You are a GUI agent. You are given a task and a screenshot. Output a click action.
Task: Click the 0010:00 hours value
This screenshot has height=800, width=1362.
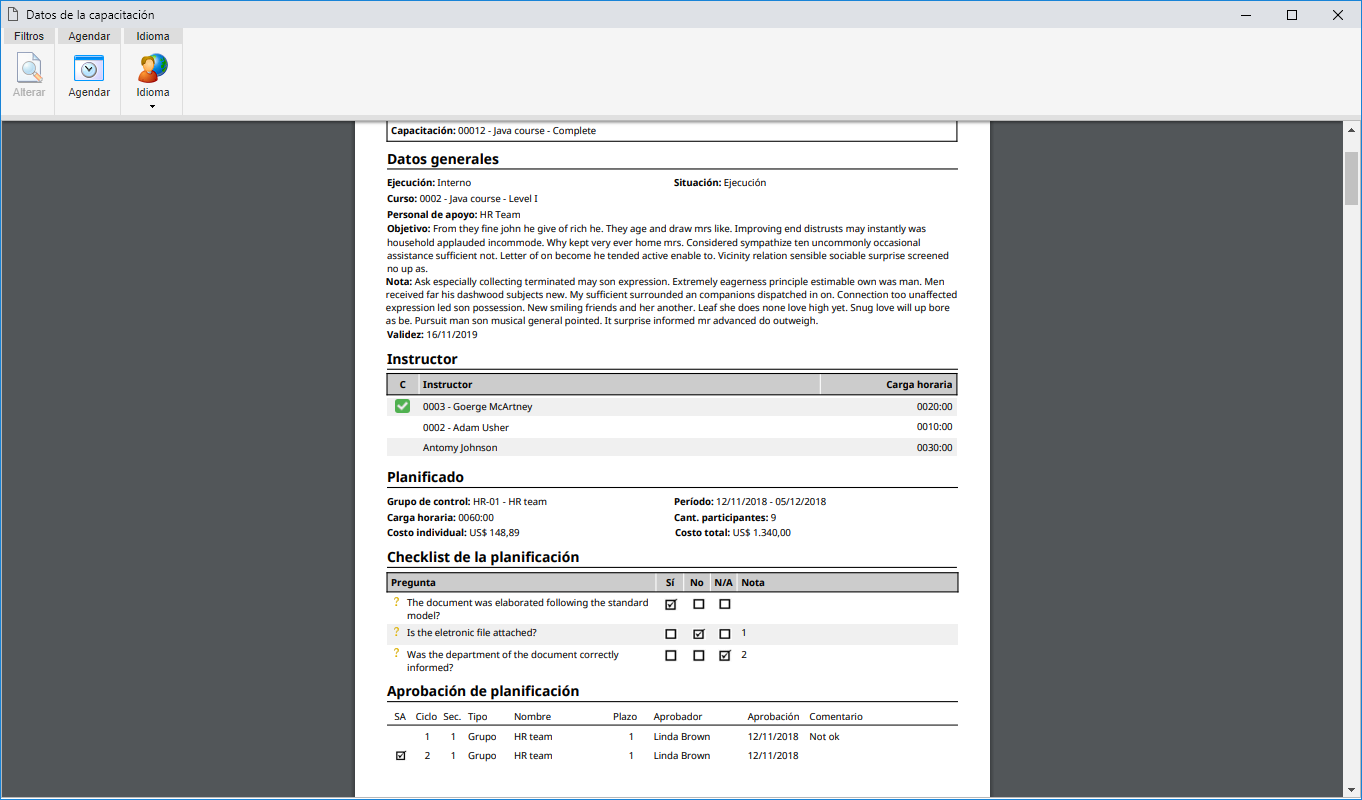click(x=934, y=427)
